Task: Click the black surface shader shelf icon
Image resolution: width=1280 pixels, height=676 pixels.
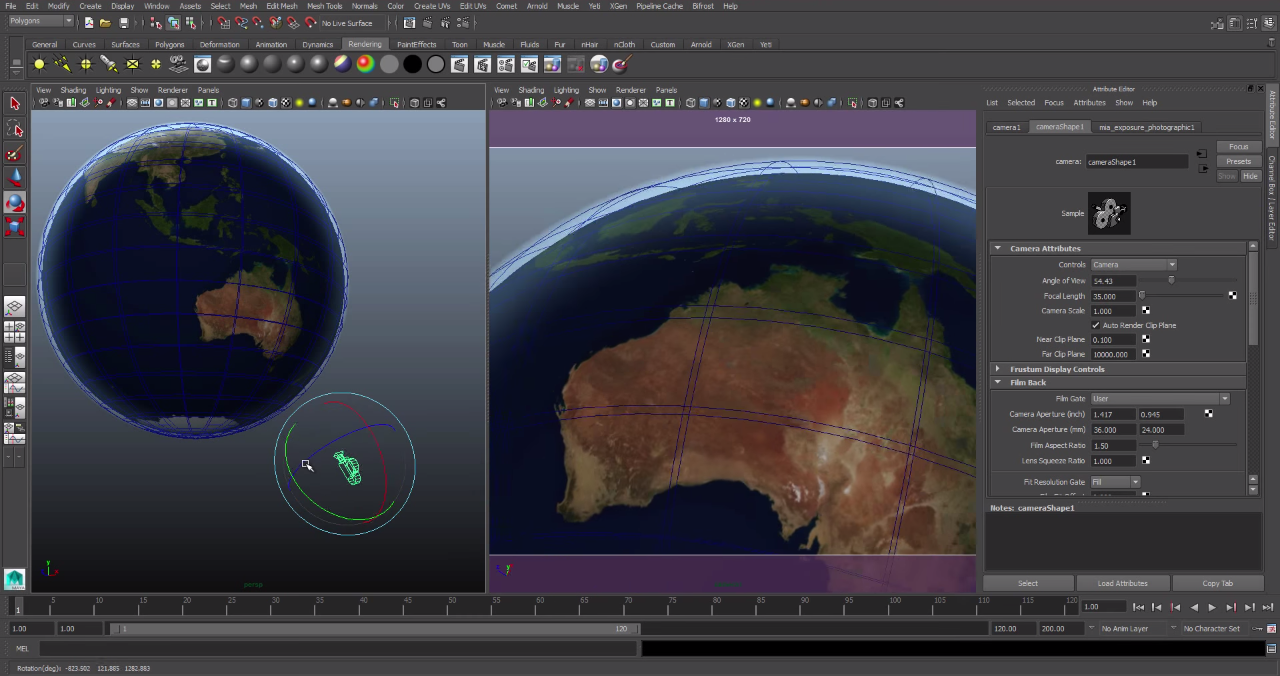Action: [x=412, y=64]
